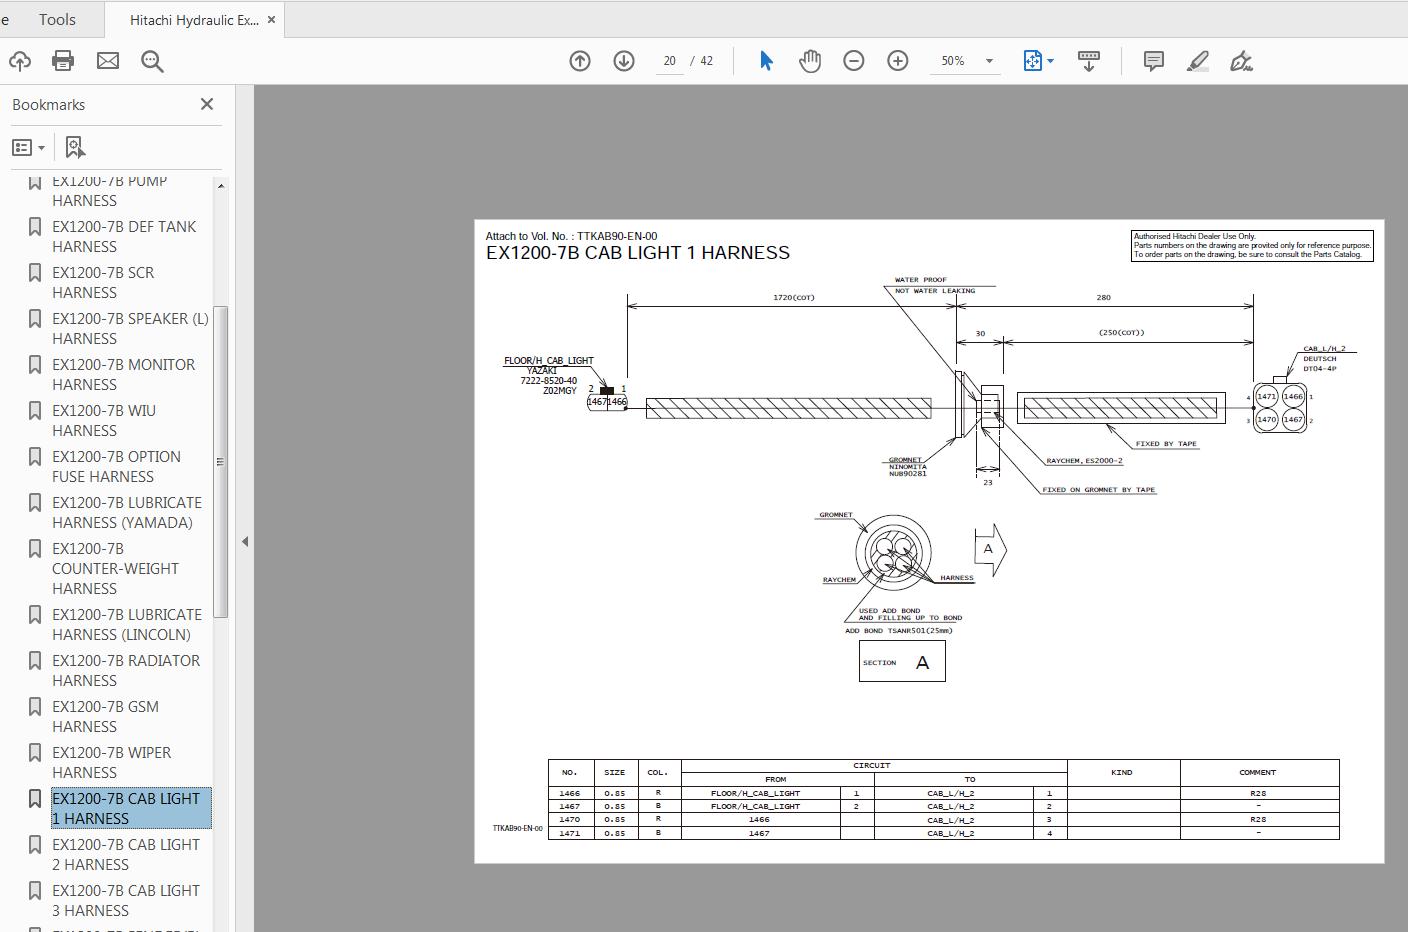Go to the next page

tap(623, 60)
